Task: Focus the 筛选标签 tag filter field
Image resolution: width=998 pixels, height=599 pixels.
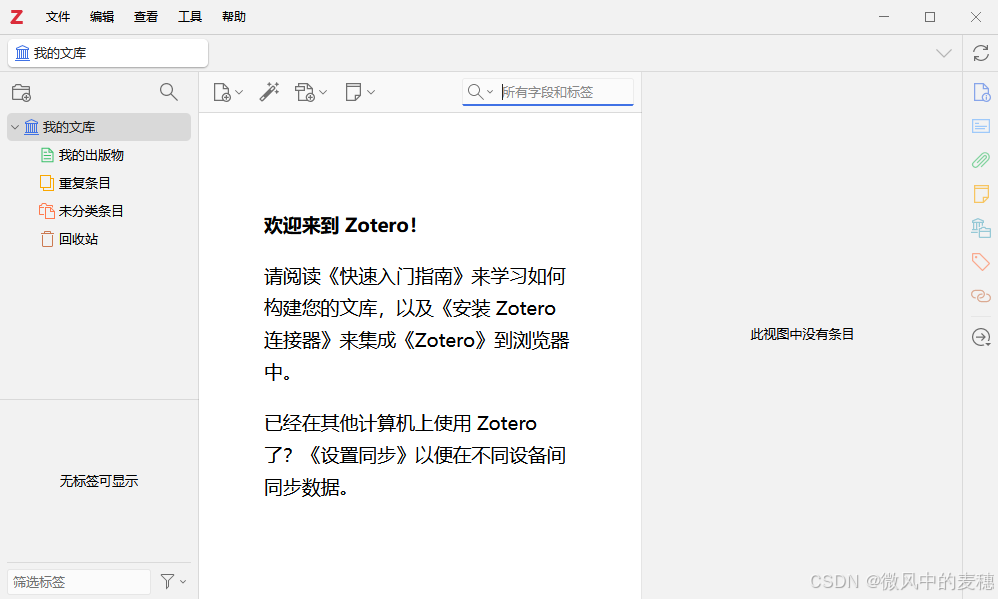Action: pyautogui.click(x=79, y=582)
